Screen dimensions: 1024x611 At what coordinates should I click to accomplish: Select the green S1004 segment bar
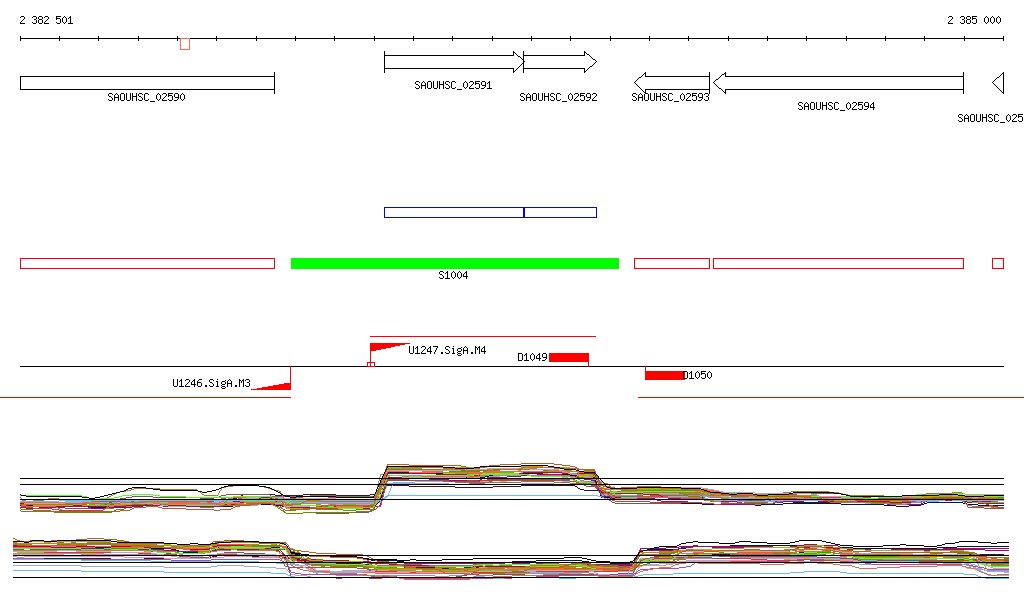(x=455, y=264)
